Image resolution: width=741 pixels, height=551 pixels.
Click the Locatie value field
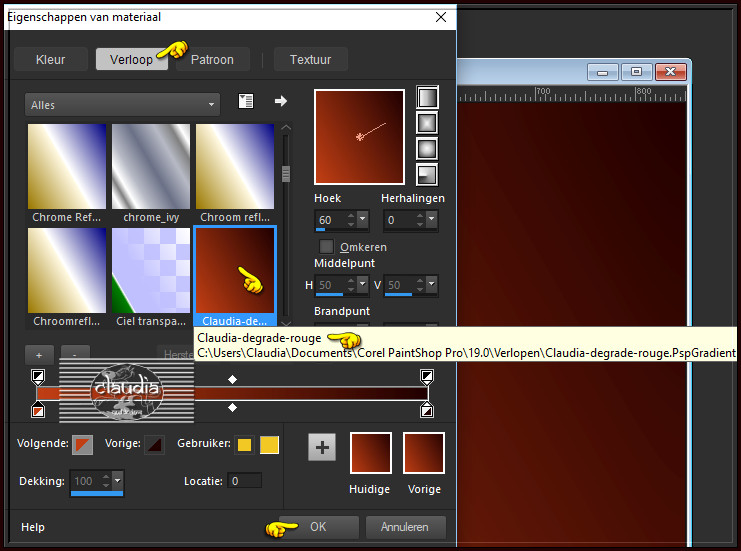[244, 481]
